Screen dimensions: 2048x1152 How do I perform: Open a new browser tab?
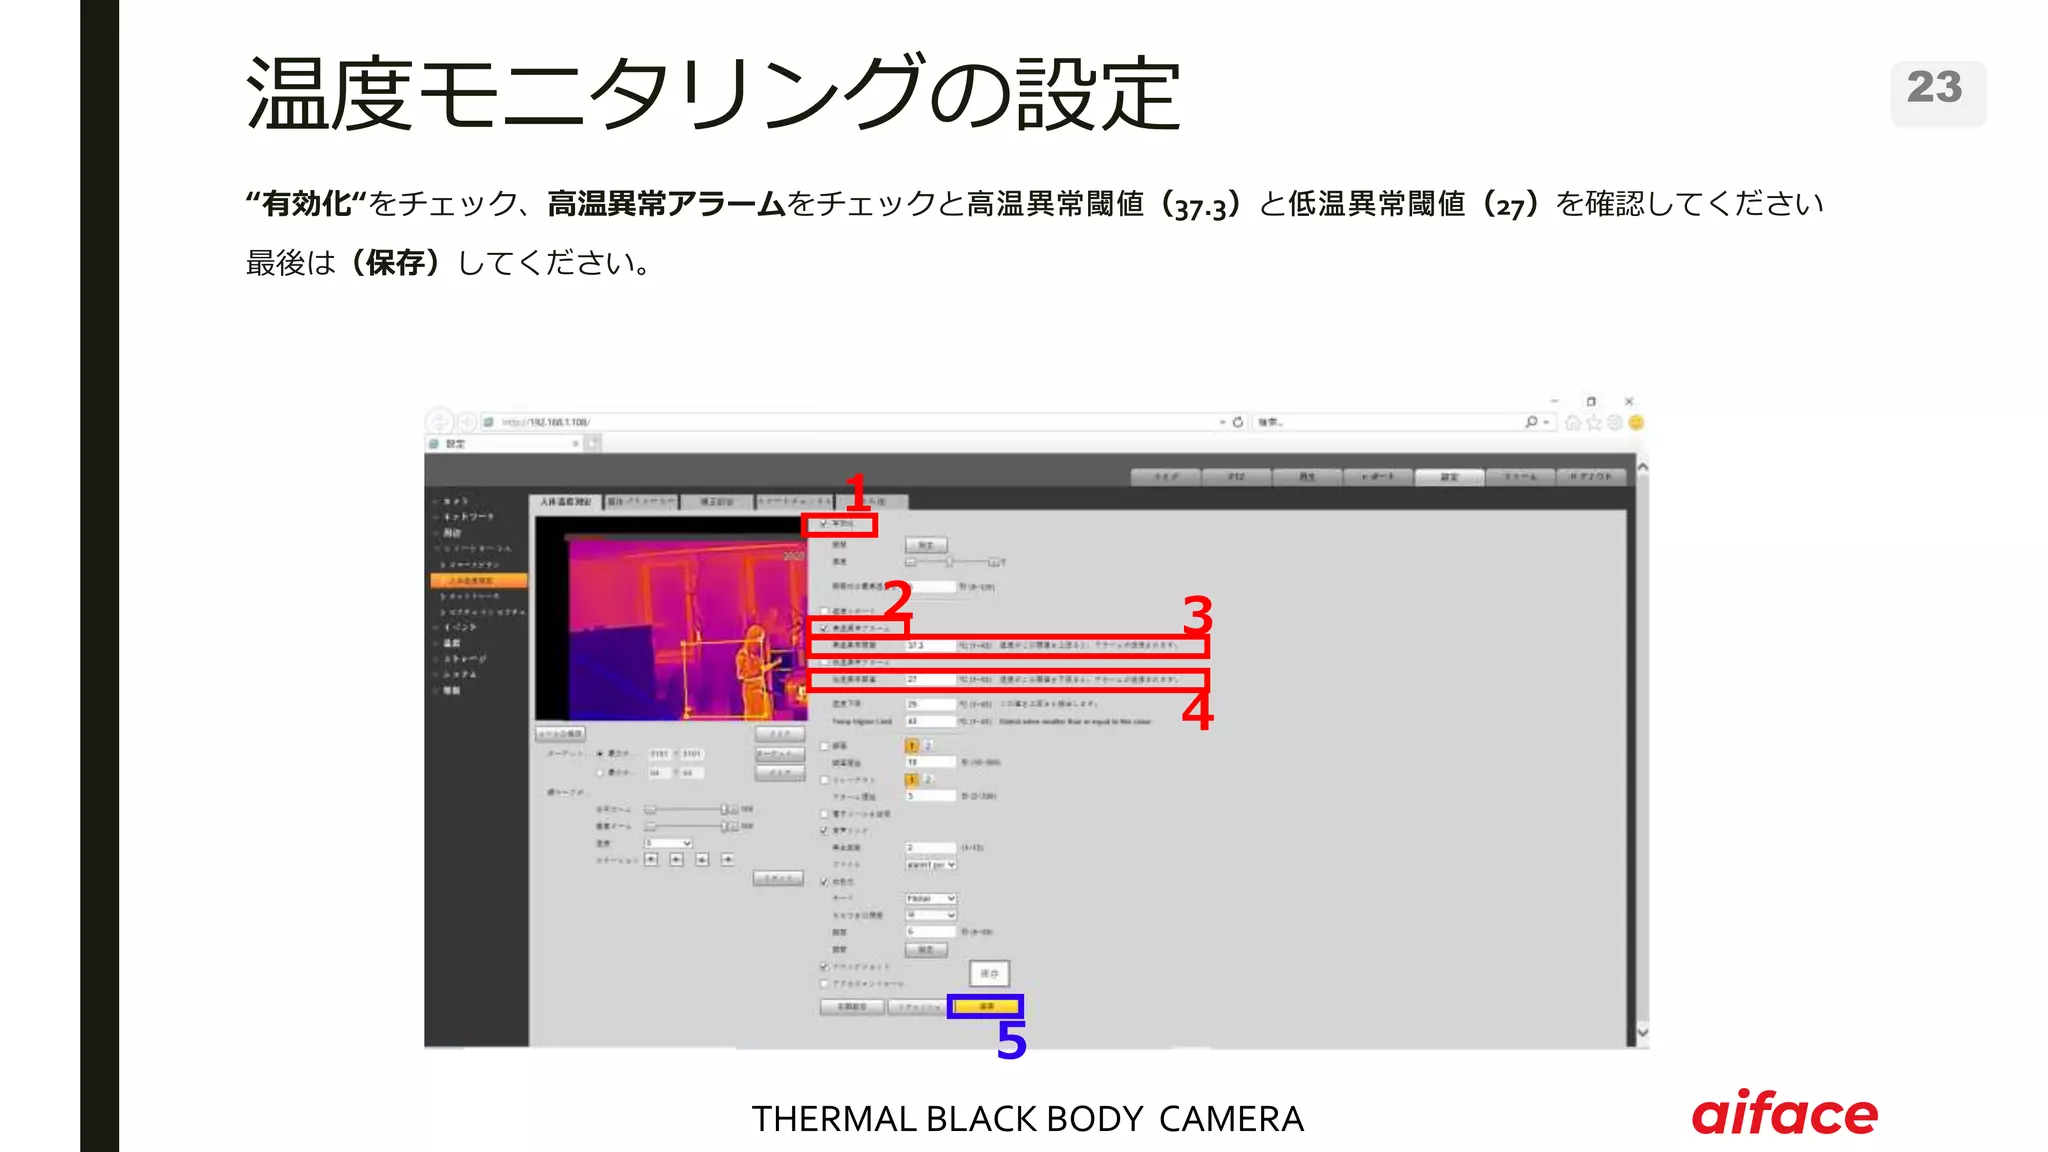[x=593, y=443]
